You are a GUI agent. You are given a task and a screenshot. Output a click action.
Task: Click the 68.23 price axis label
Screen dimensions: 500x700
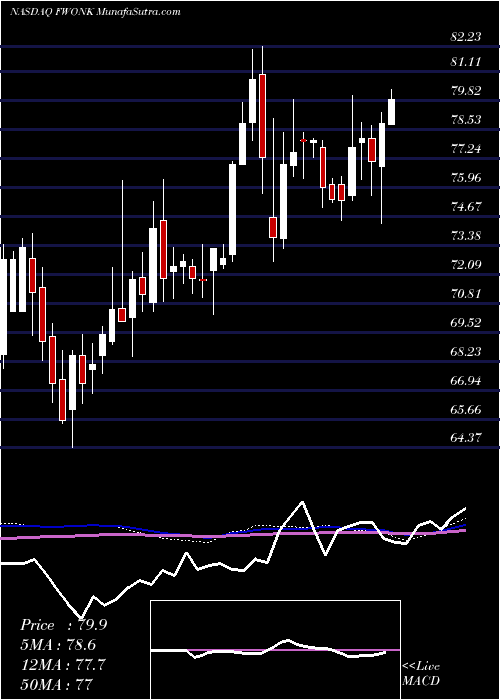(x=466, y=352)
